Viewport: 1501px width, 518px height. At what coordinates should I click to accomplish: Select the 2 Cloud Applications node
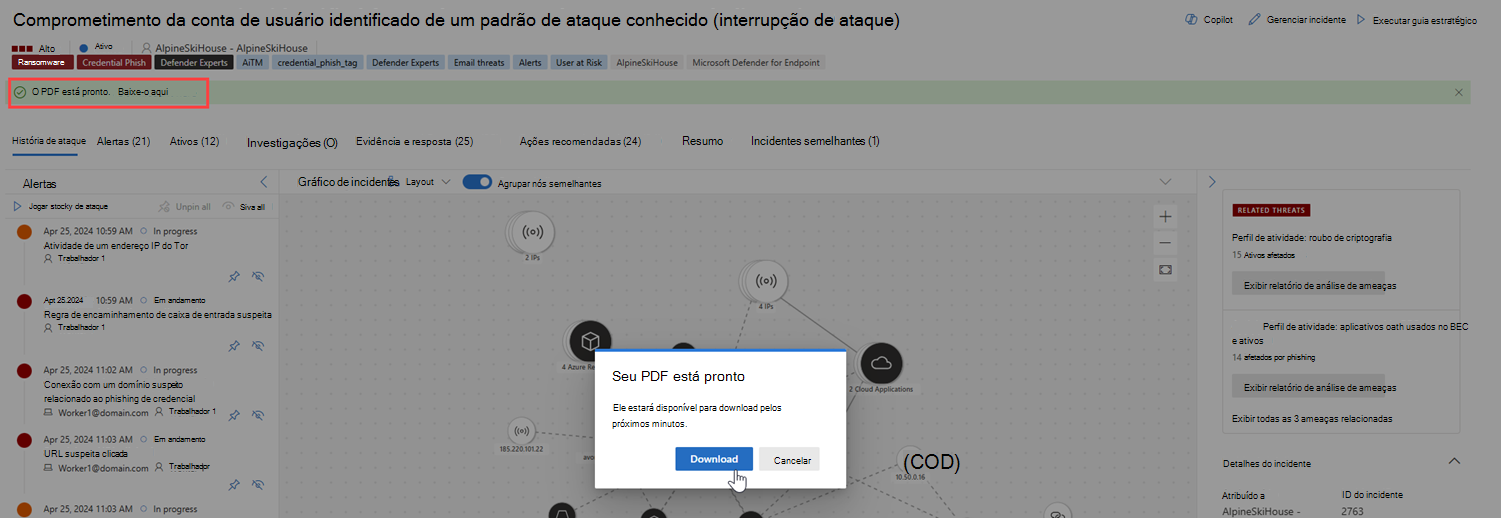[x=881, y=364]
